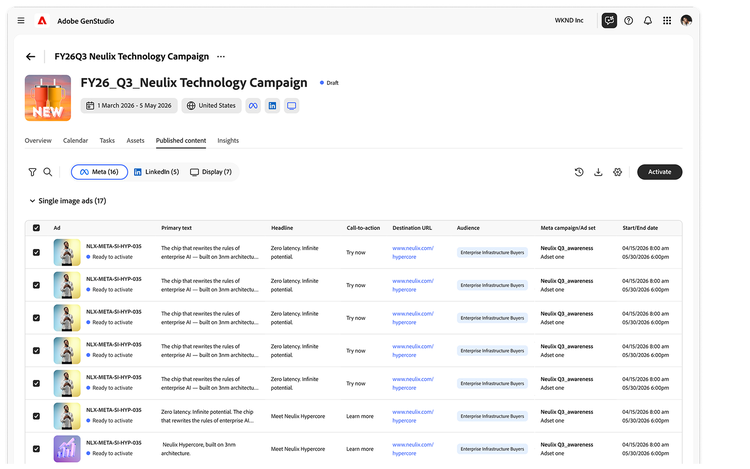Click the Start/End date column header
The height and width of the screenshot is (469, 750).
click(640, 228)
